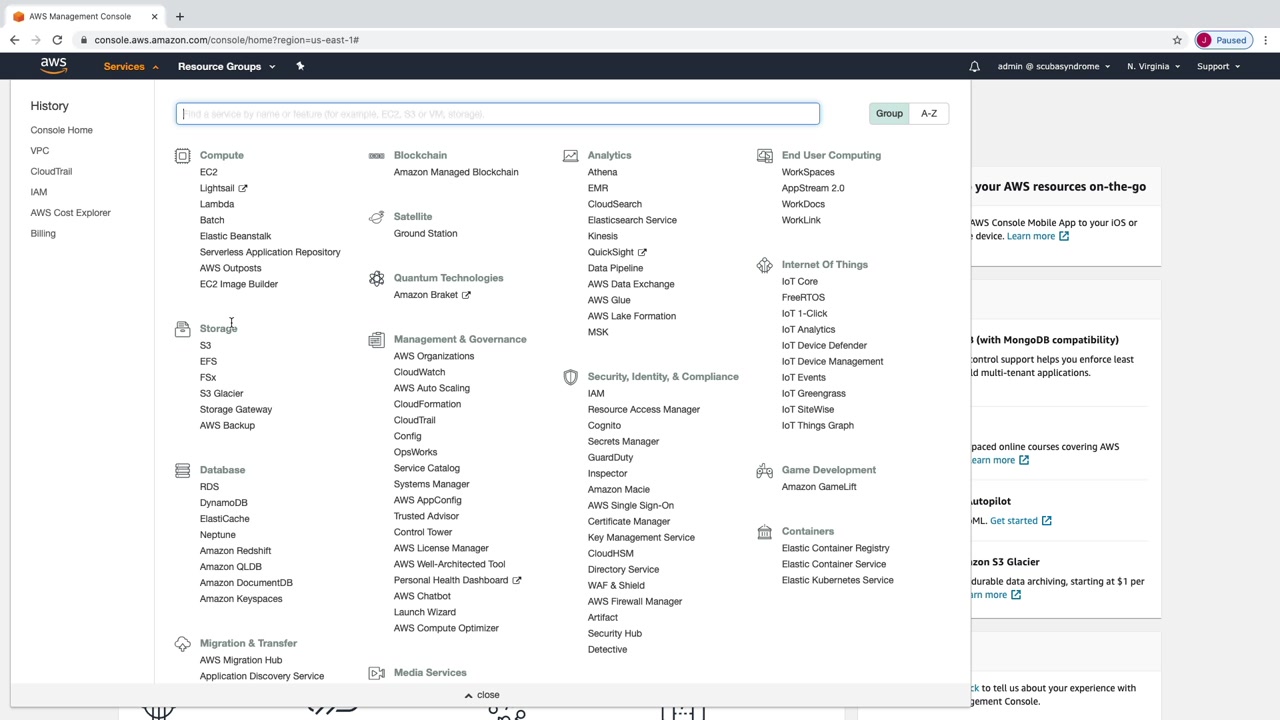Collapse the Services dropdown menu
This screenshot has width=1280, height=720.
131,67
